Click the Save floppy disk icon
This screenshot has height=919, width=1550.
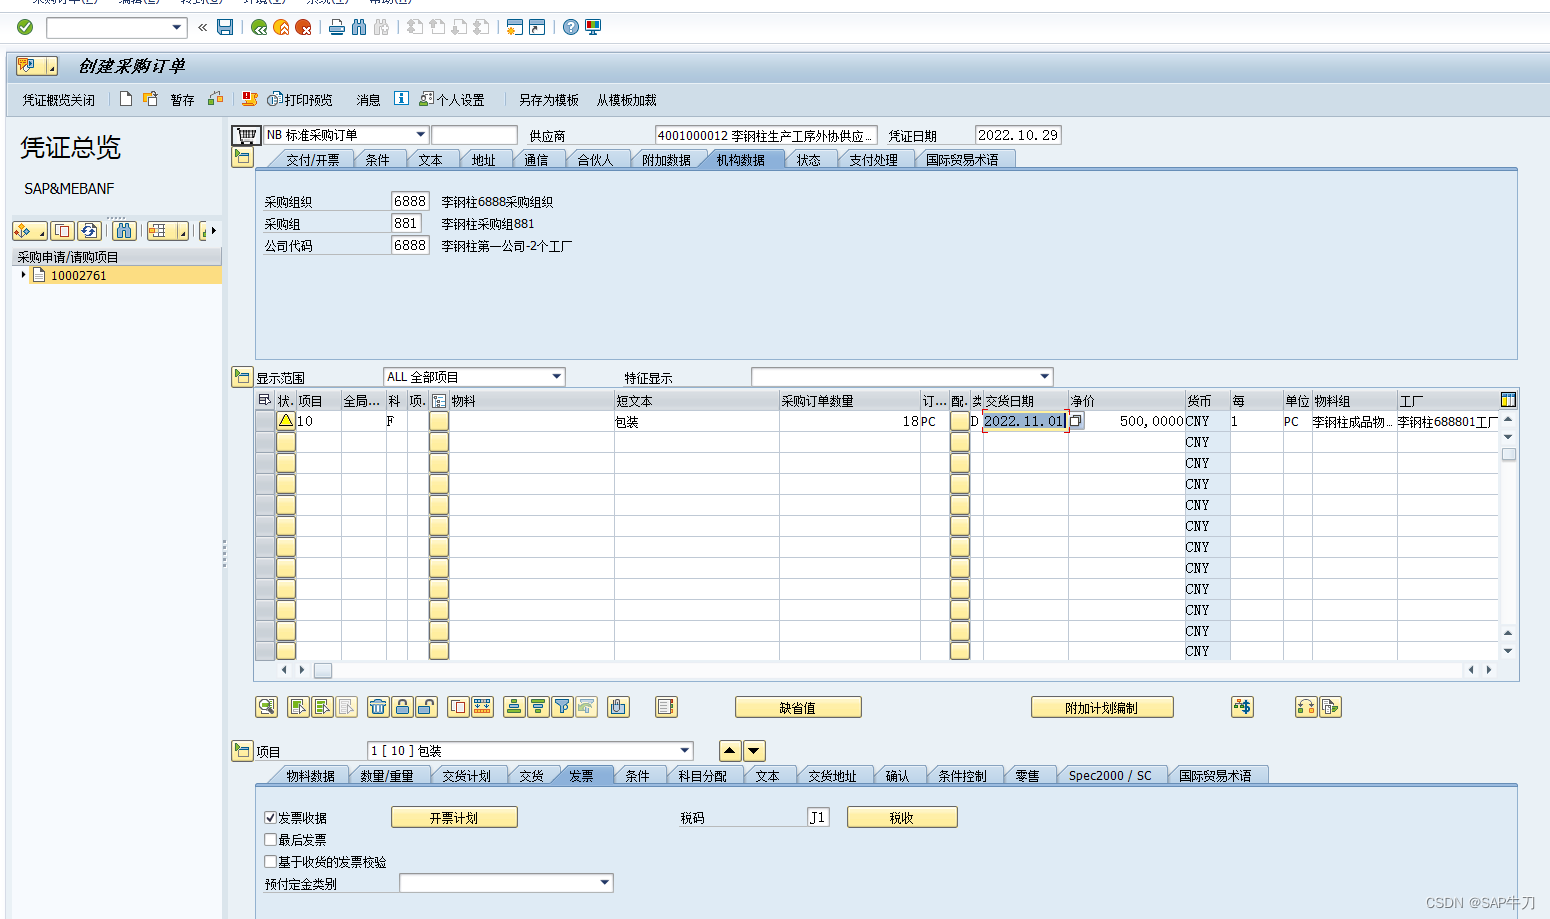(x=225, y=27)
